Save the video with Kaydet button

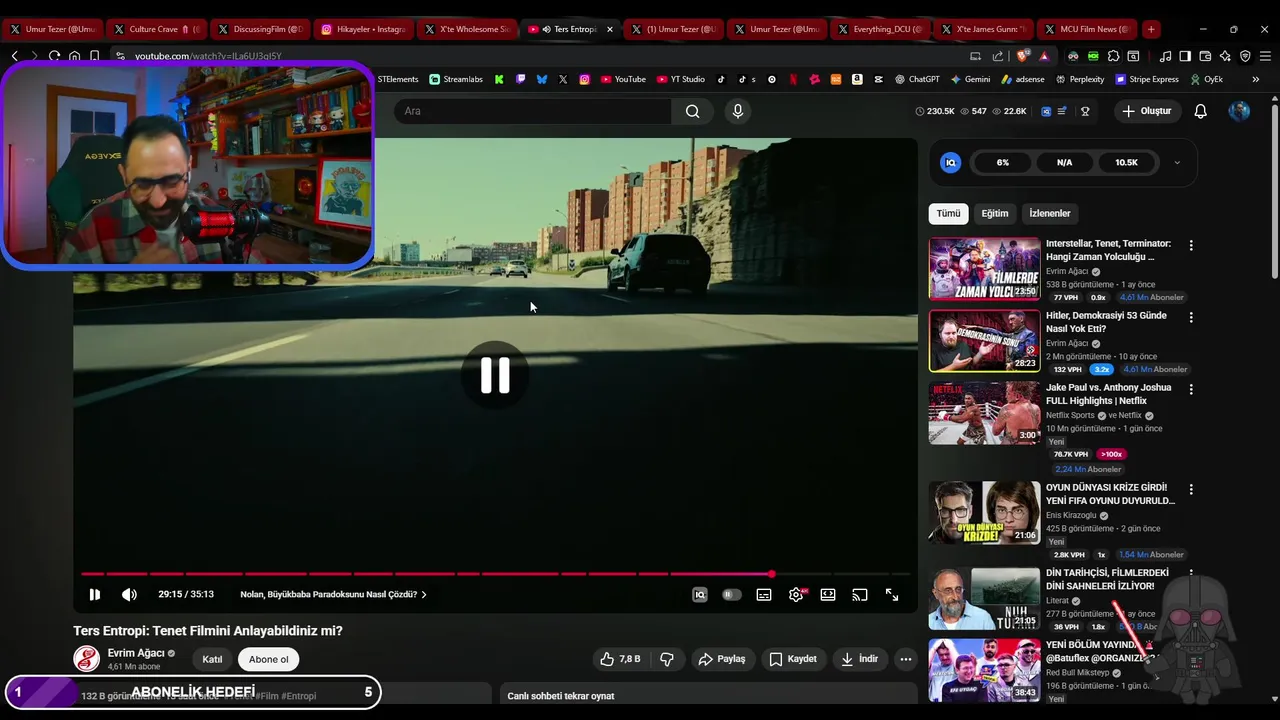click(x=793, y=659)
